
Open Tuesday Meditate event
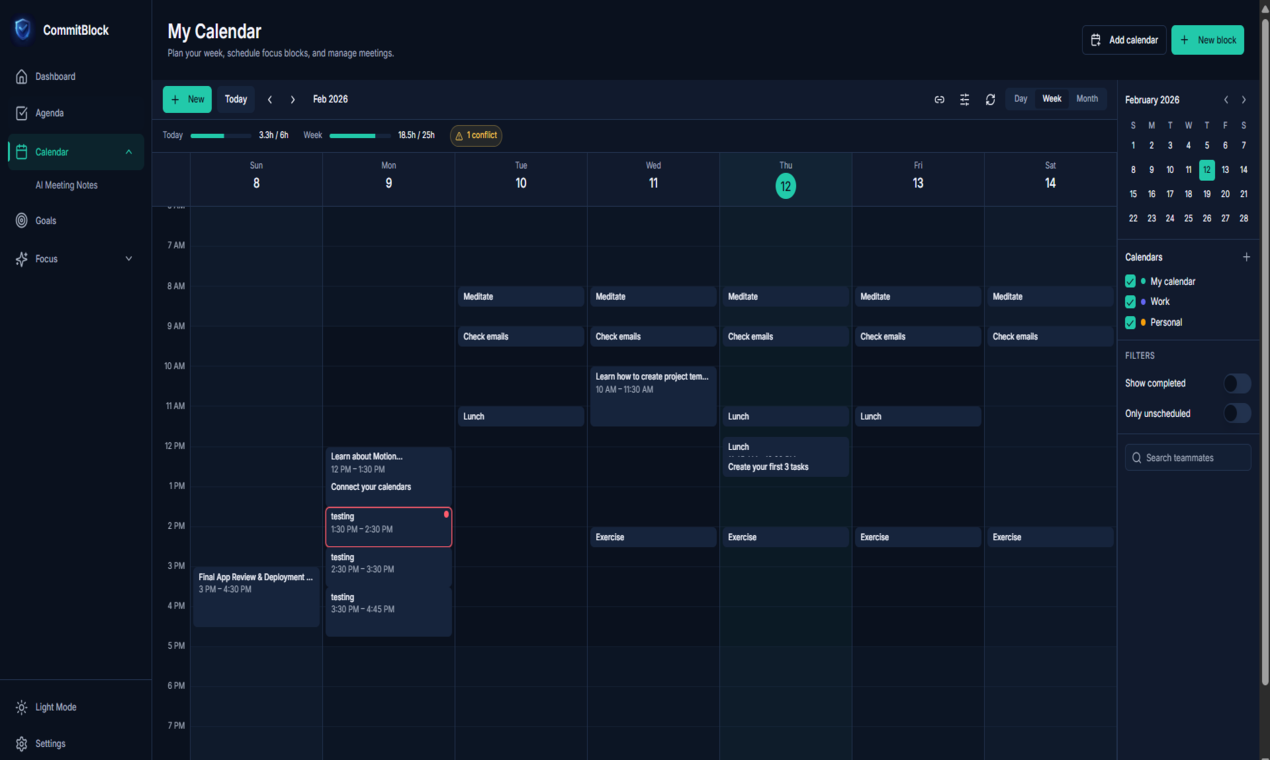(521, 297)
